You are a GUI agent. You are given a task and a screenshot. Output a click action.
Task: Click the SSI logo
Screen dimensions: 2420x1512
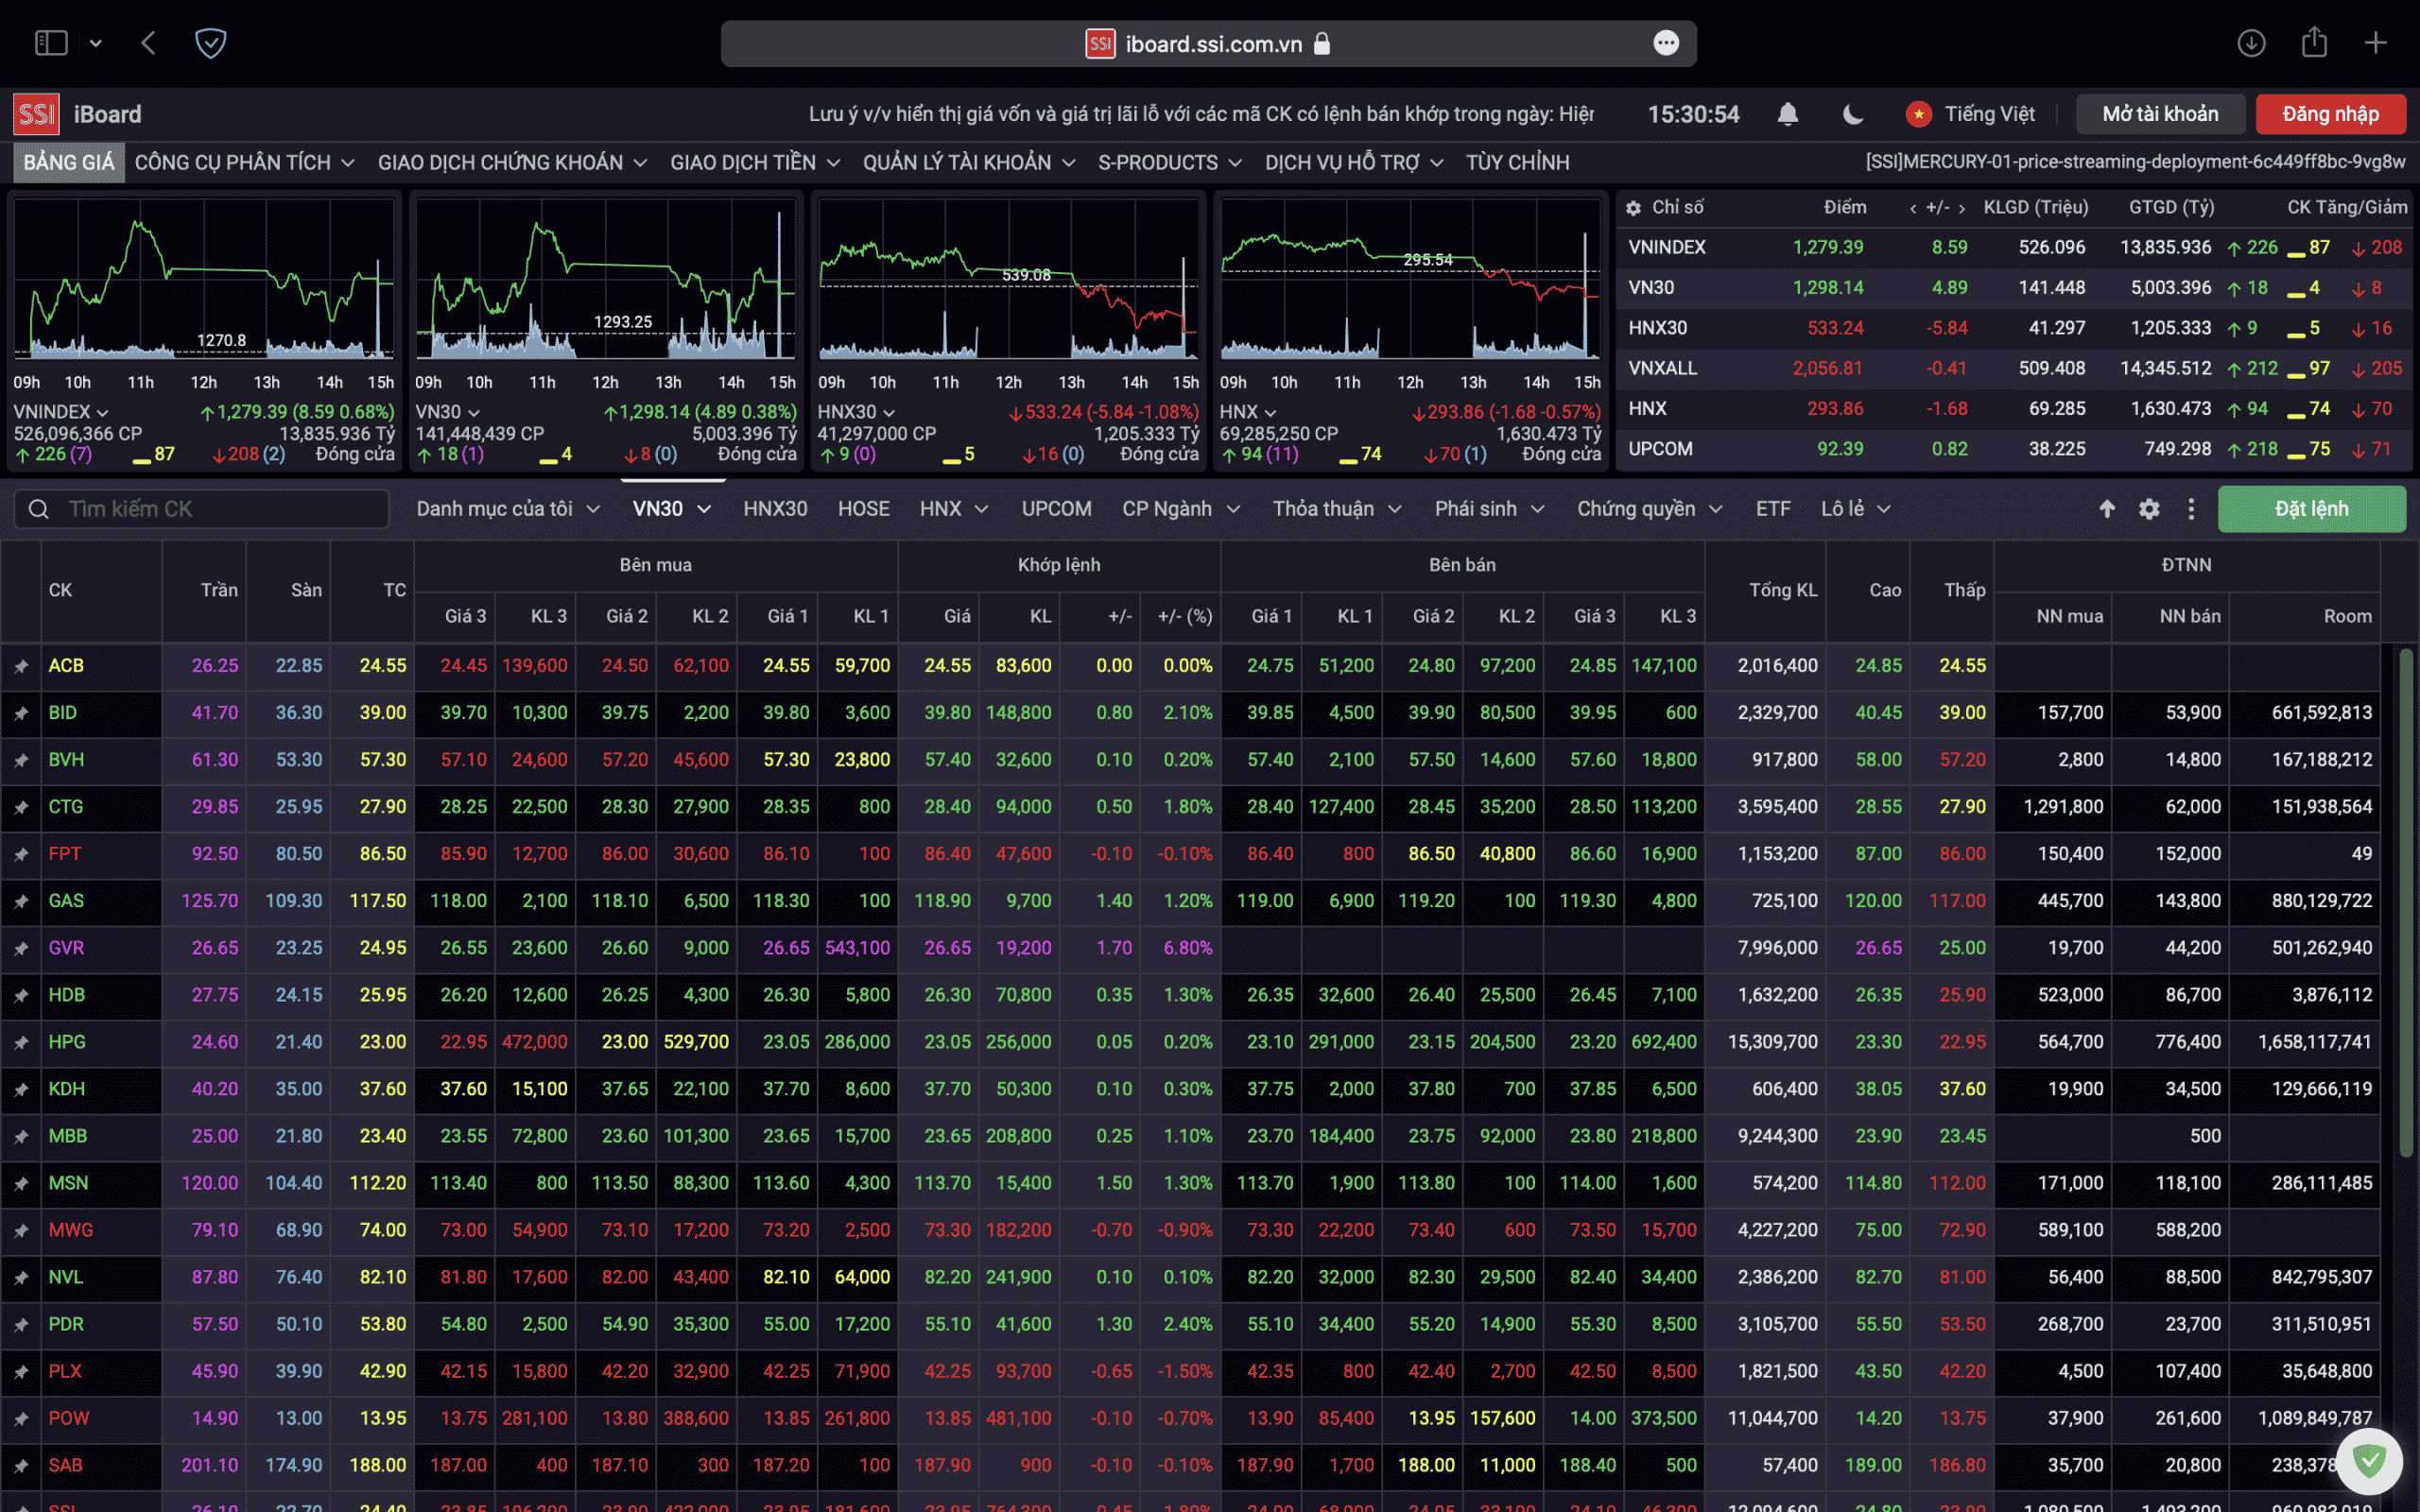pyautogui.click(x=36, y=114)
